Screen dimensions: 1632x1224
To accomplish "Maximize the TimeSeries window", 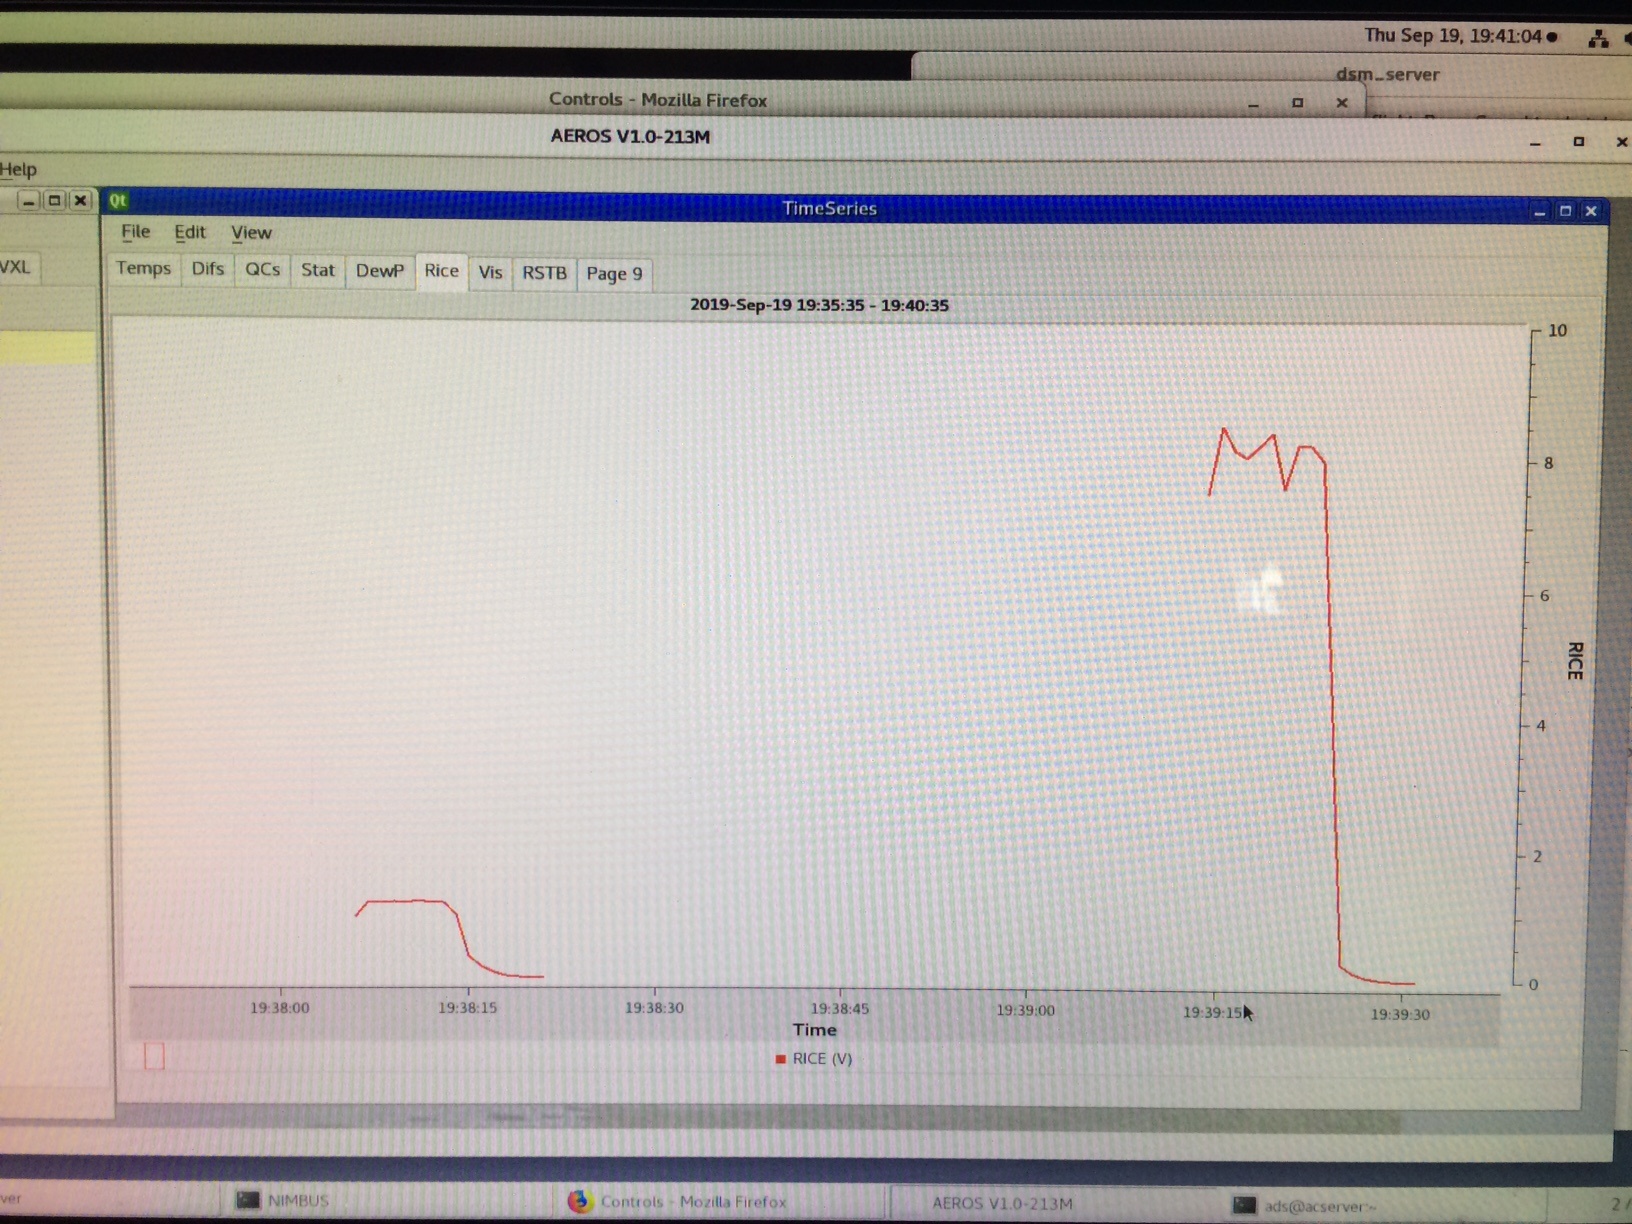I will tap(1565, 211).
